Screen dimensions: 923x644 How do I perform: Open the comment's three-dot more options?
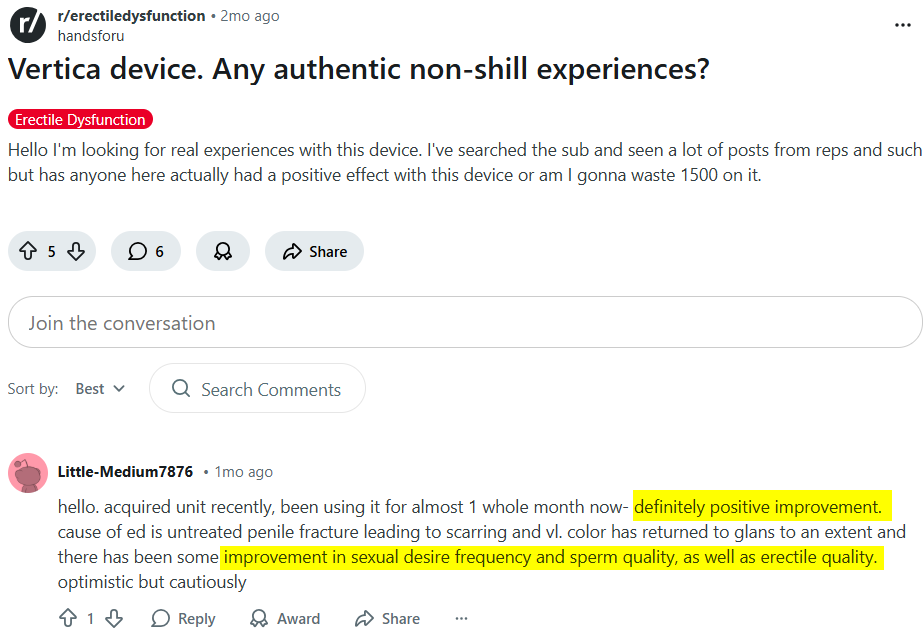point(461,619)
